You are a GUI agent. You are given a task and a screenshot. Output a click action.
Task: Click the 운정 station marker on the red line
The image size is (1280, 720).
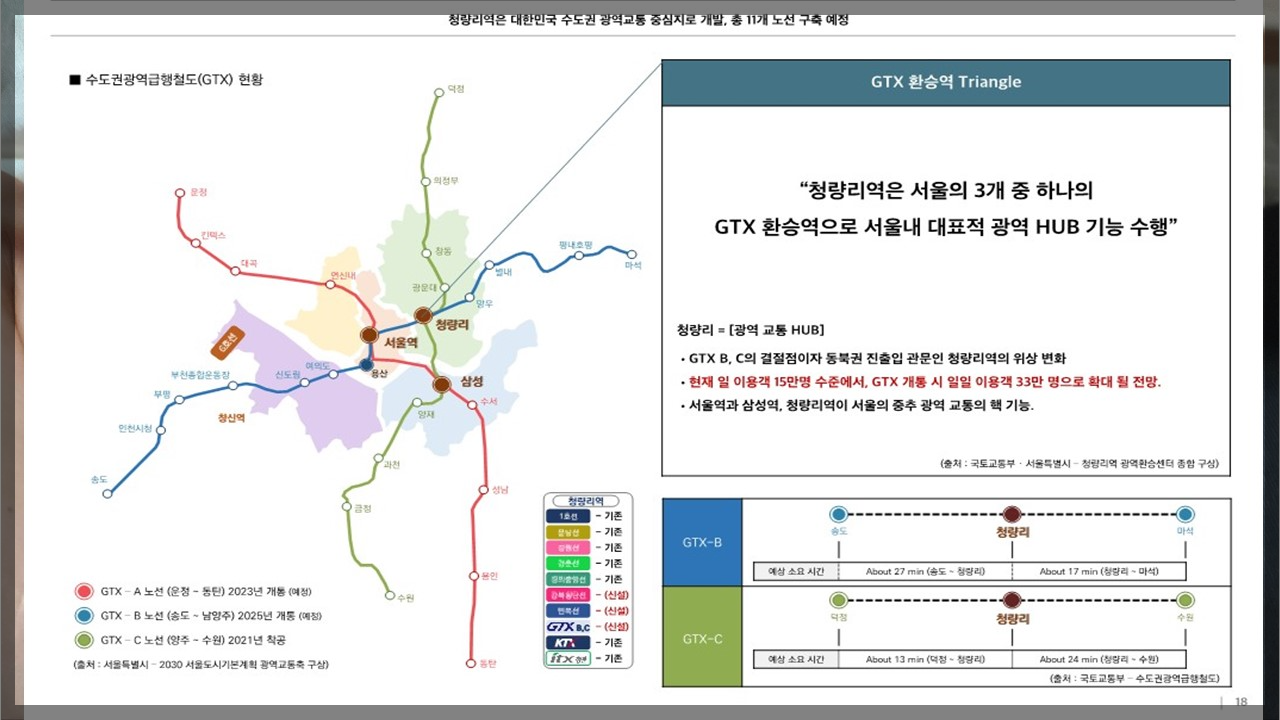pos(180,192)
